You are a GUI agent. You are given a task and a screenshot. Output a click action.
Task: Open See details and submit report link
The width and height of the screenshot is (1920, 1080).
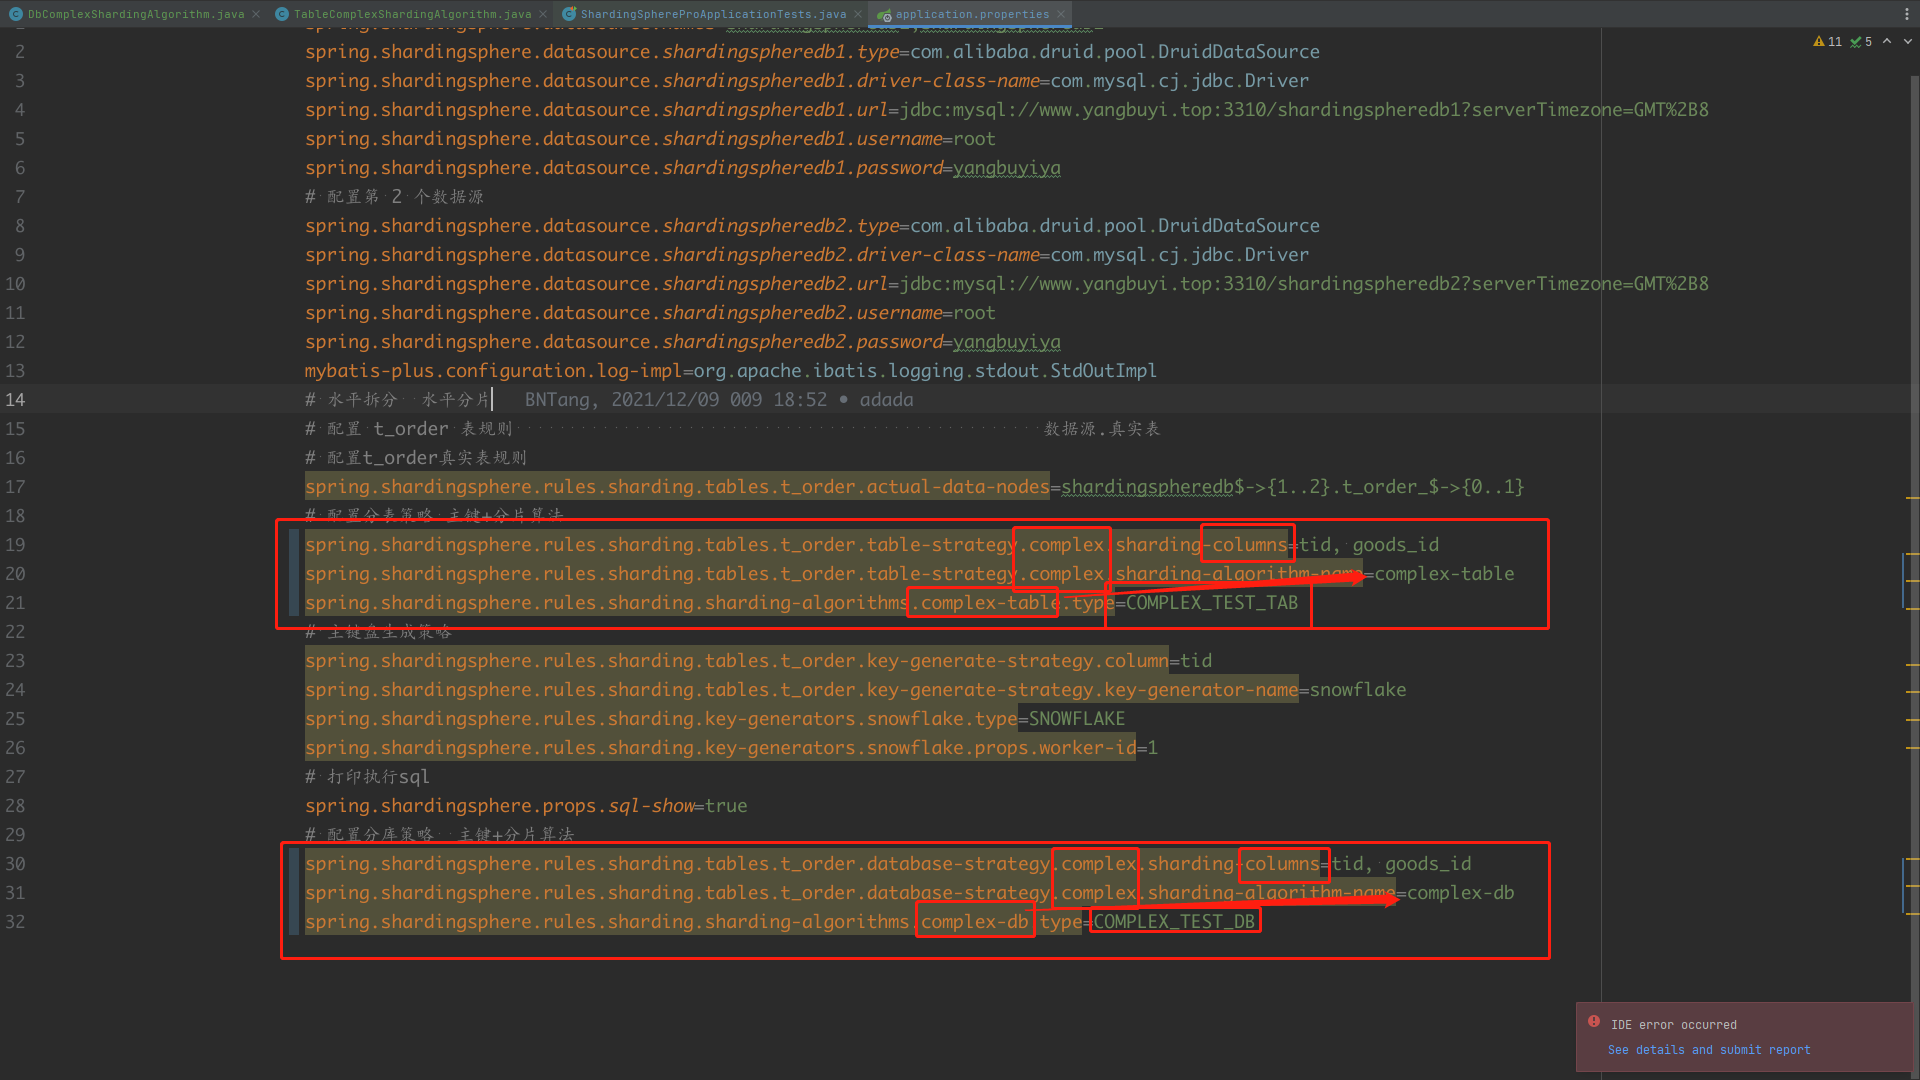click(x=1709, y=1050)
